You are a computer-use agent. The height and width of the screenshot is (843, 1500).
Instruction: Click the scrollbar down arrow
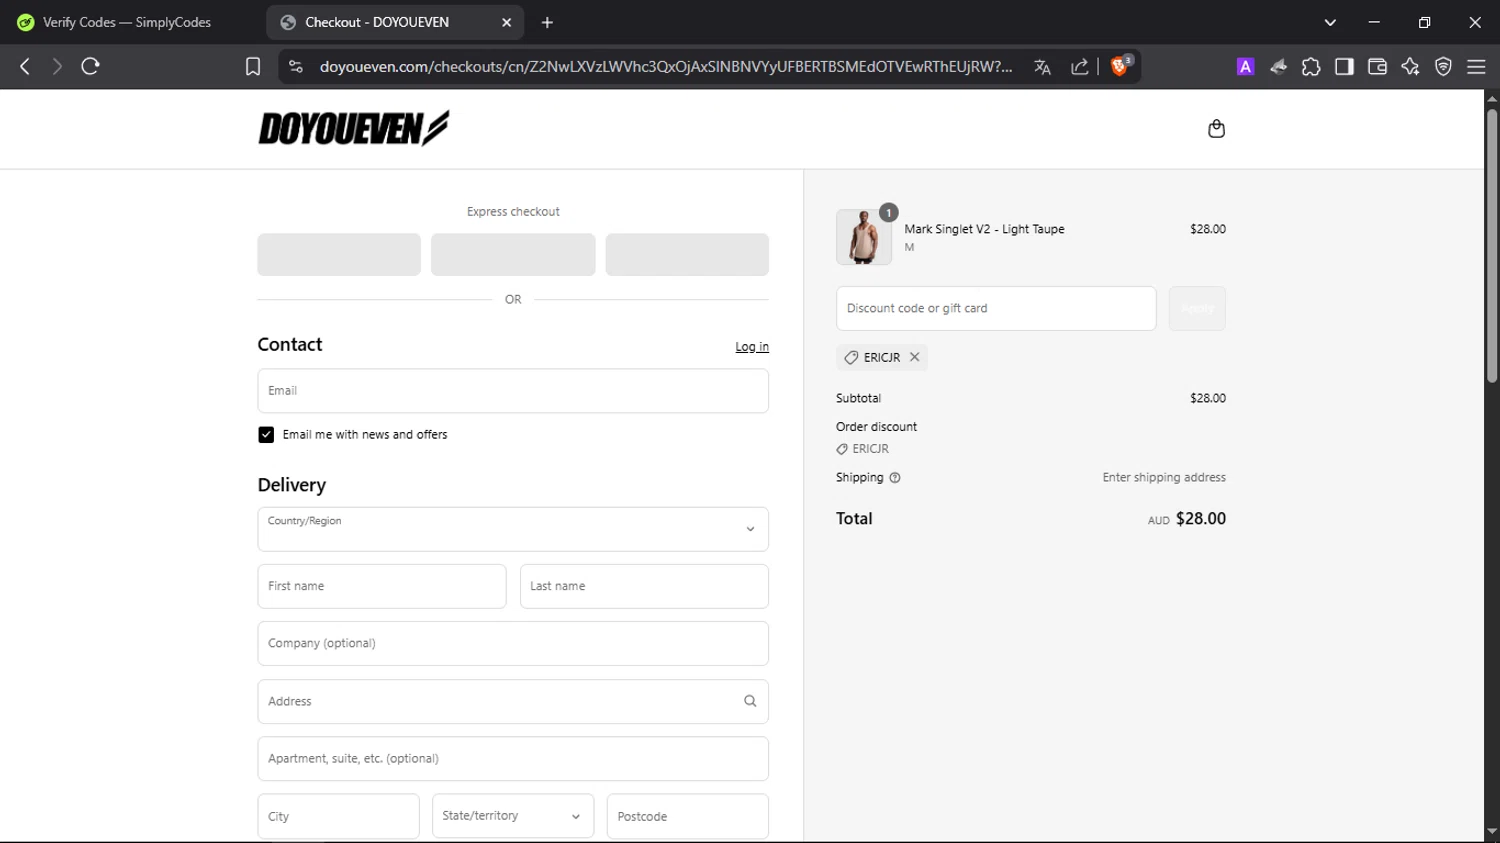coord(1492,832)
